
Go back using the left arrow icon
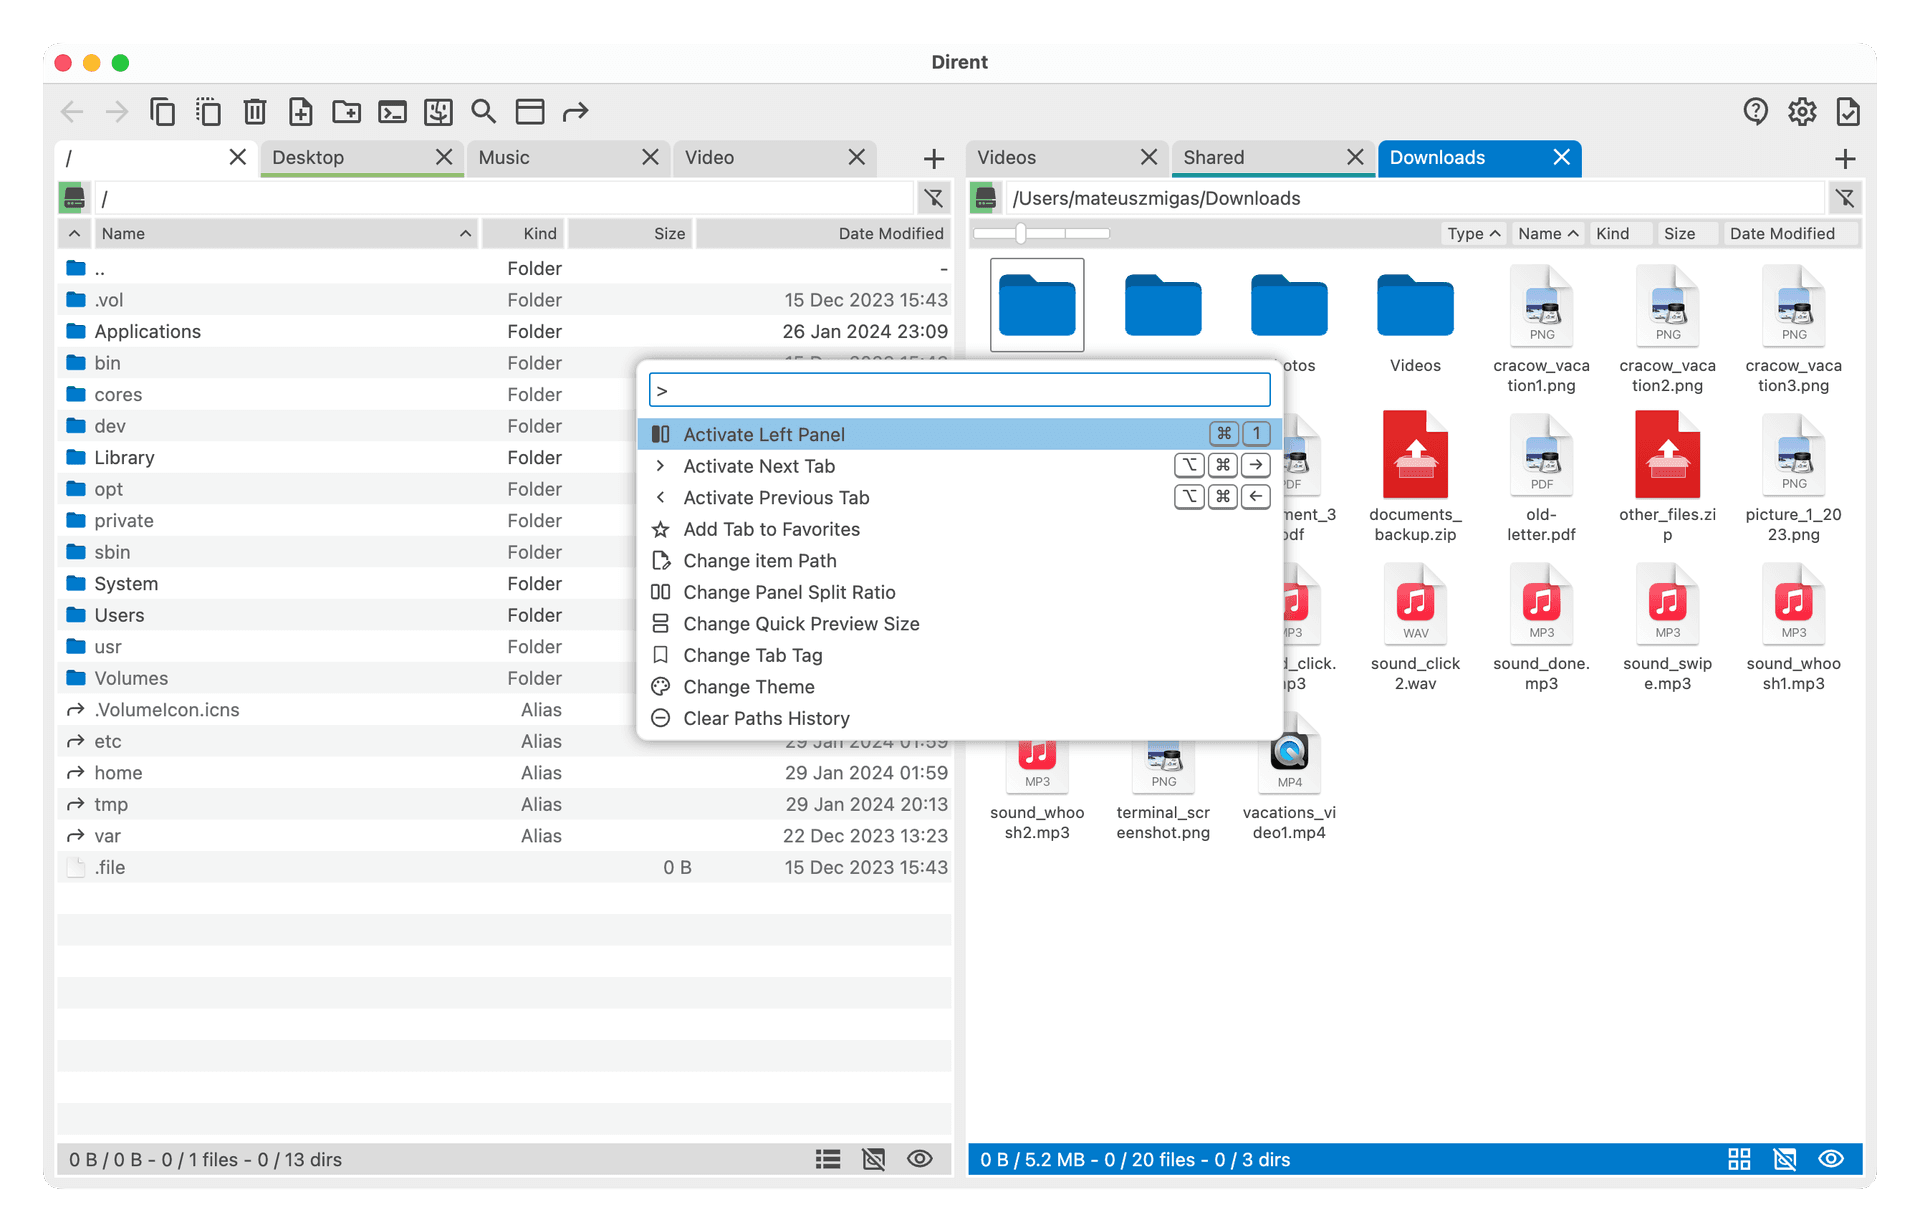coord(72,111)
